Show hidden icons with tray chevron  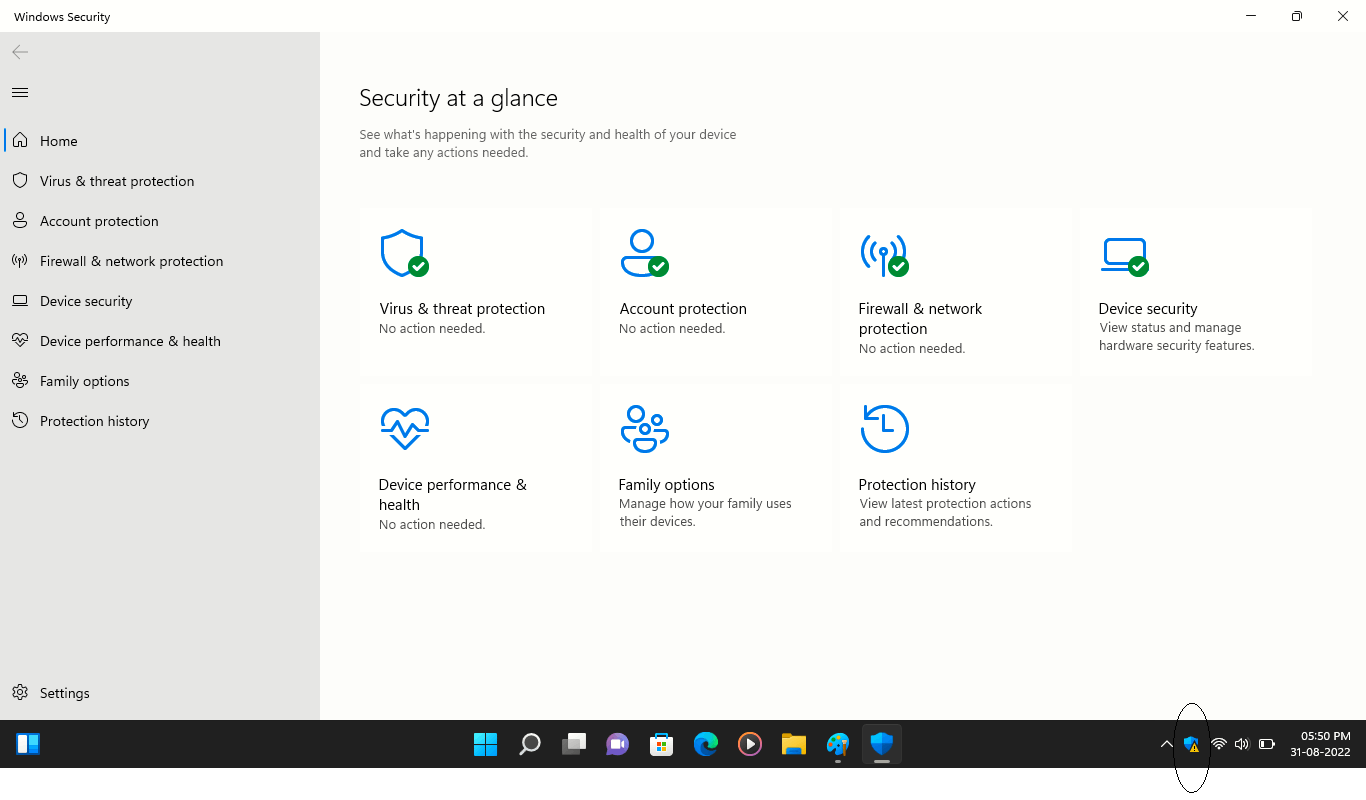coord(1166,744)
